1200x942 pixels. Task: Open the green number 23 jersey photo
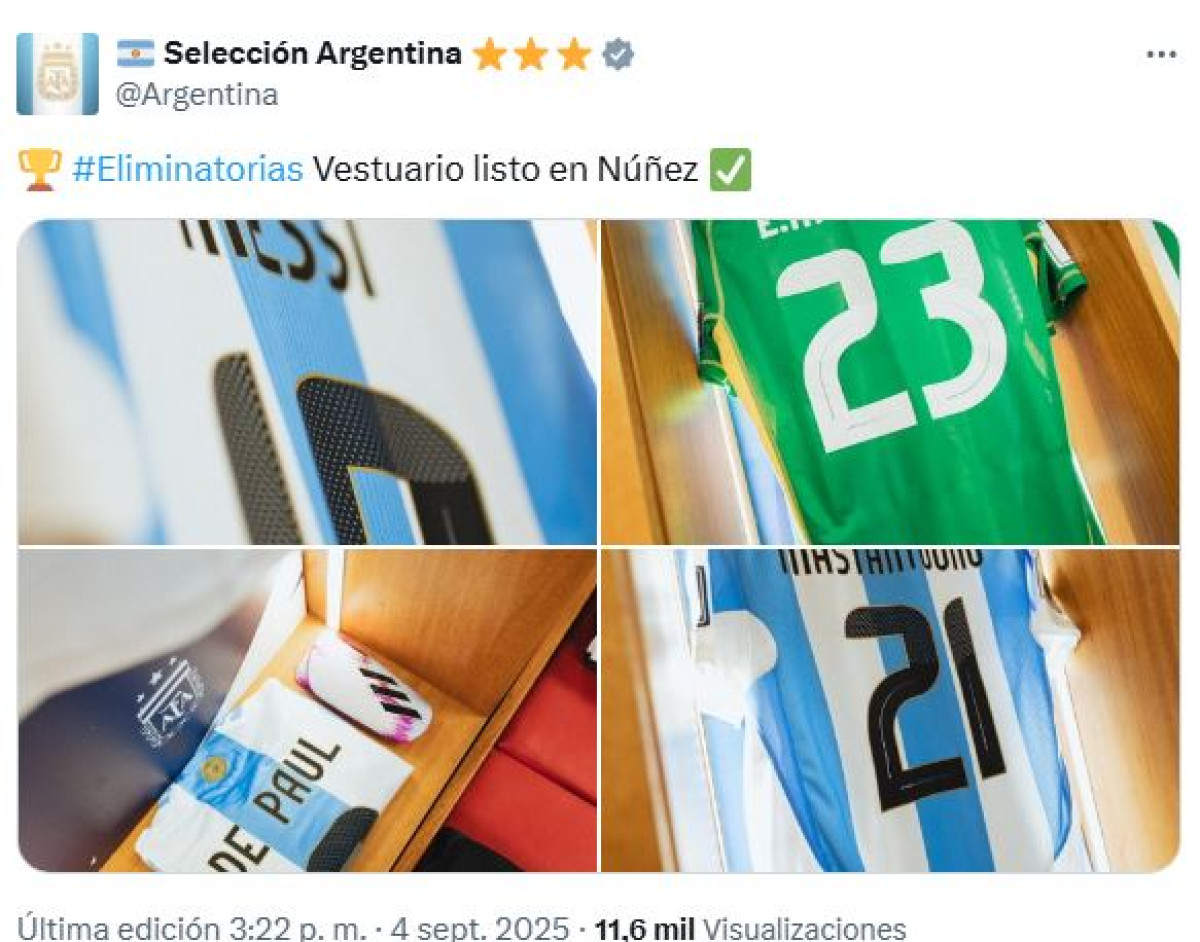pos(890,382)
